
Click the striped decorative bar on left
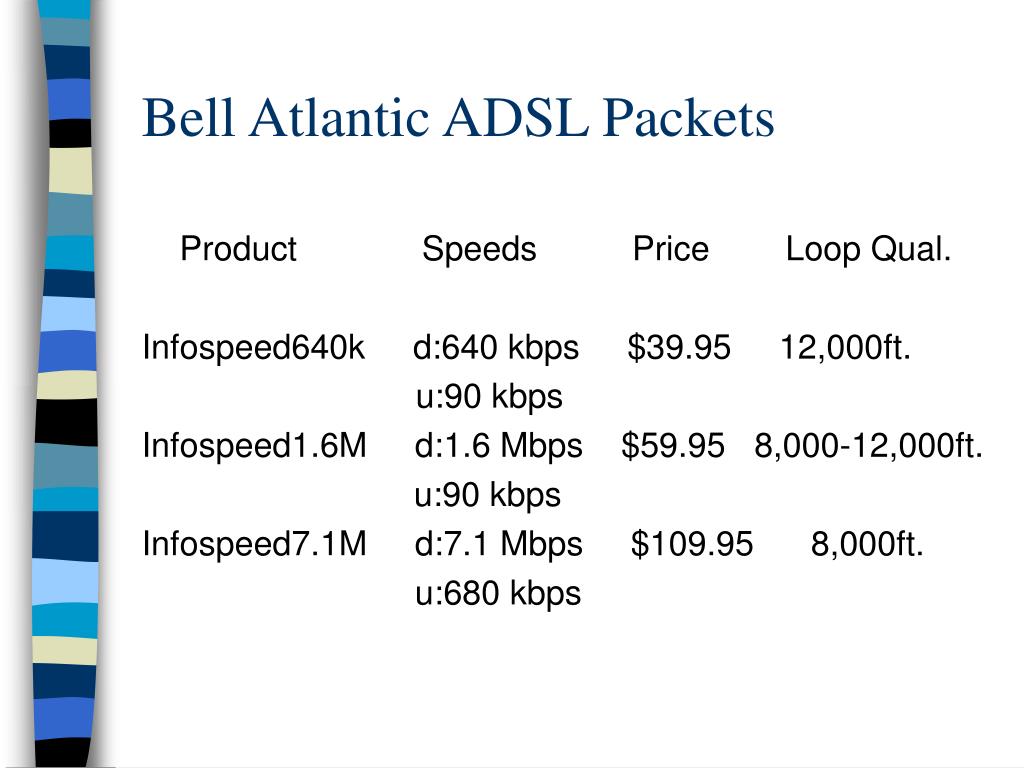tap(65, 384)
